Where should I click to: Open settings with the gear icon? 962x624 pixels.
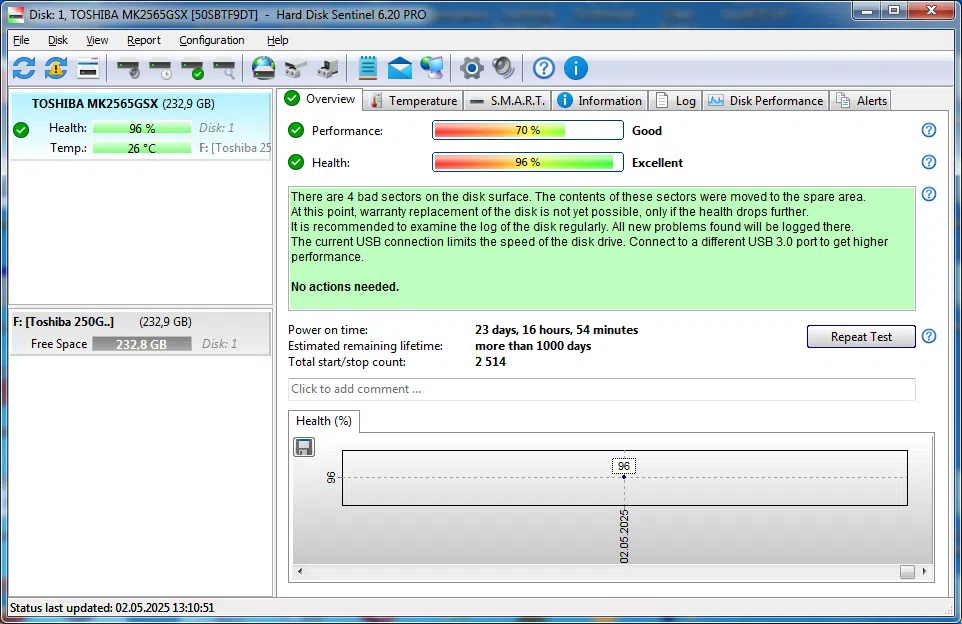pos(471,68)
